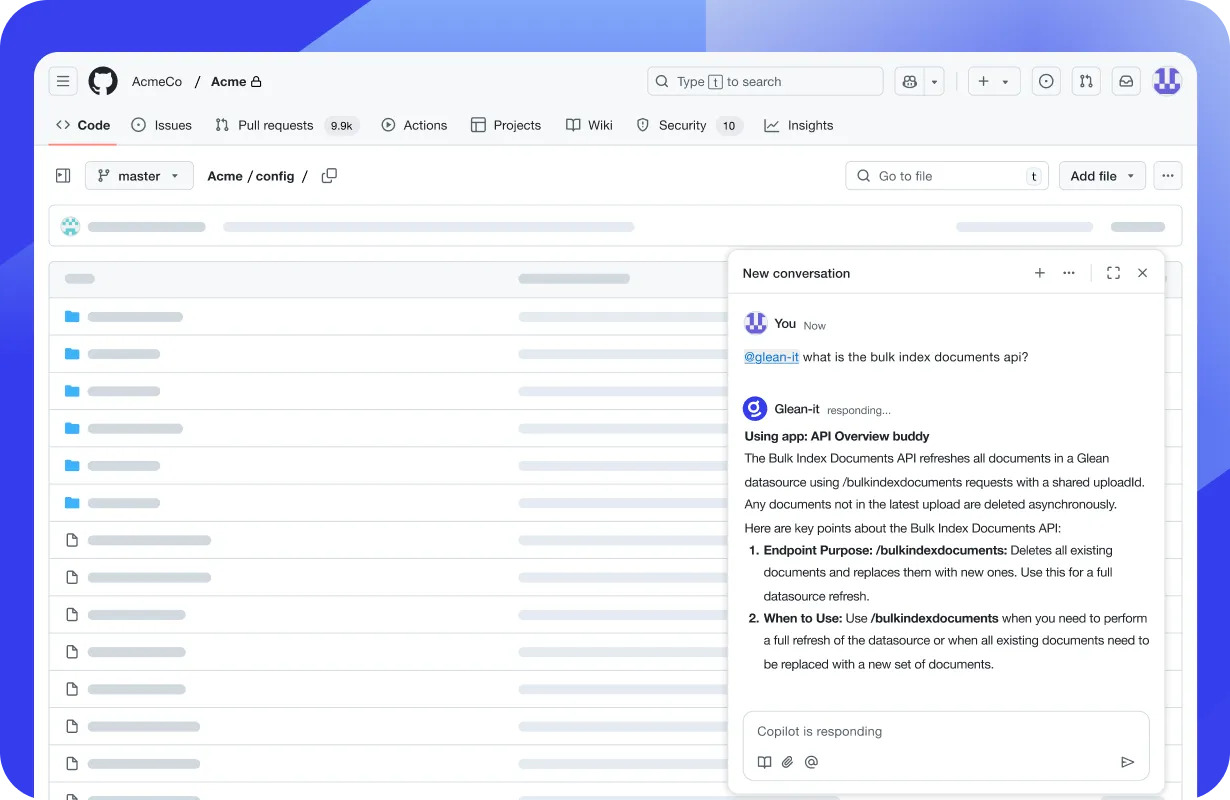Open the issues circle icon in header
Screen dimensions: 1230x800
(x=1046, y=81)
